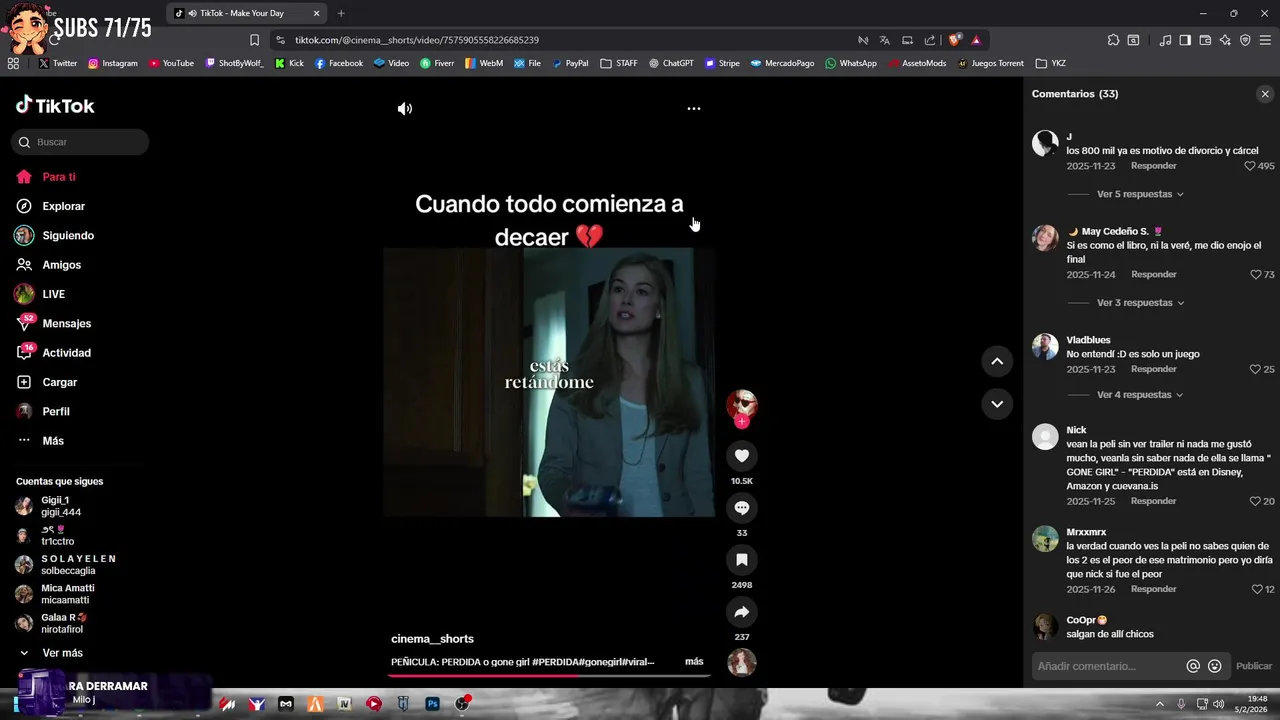Expand video description with 'más'

click(x=694, y=662)
